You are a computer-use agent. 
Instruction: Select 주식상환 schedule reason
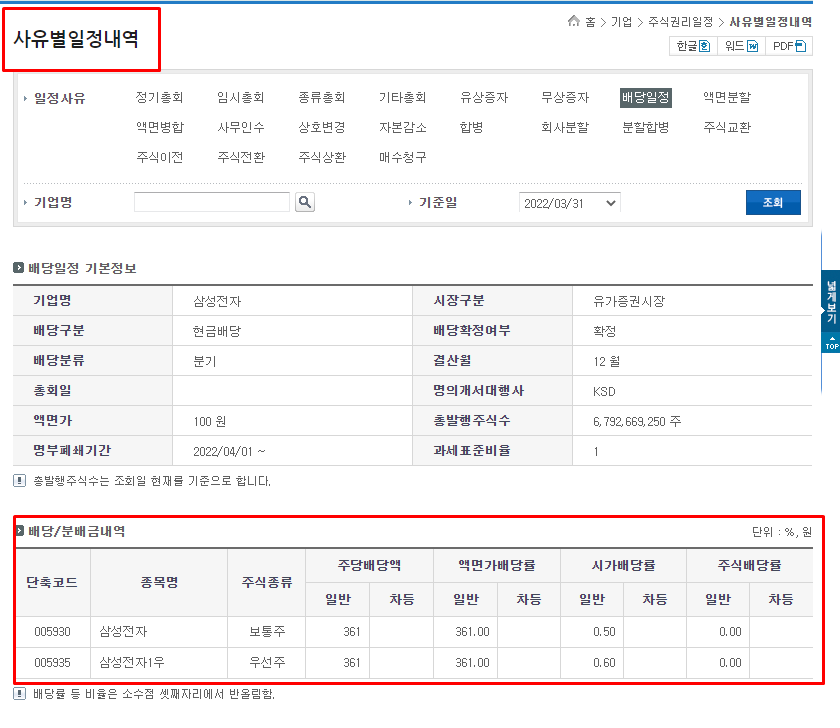(x=321, y=157)
